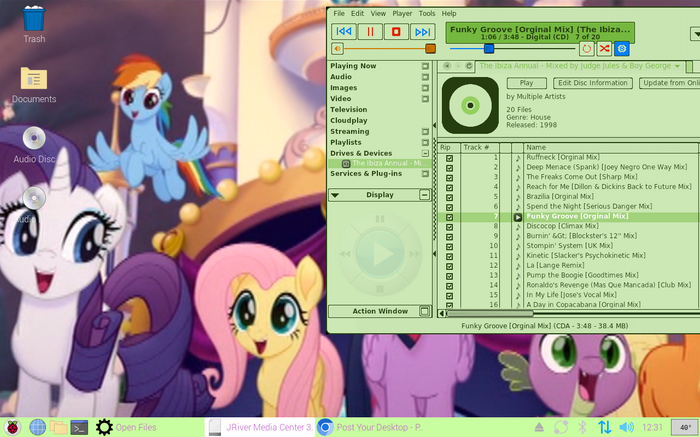Open the Raspberry Pi main menu
This screenshot has width=700, height=437.
pos(12,427)
